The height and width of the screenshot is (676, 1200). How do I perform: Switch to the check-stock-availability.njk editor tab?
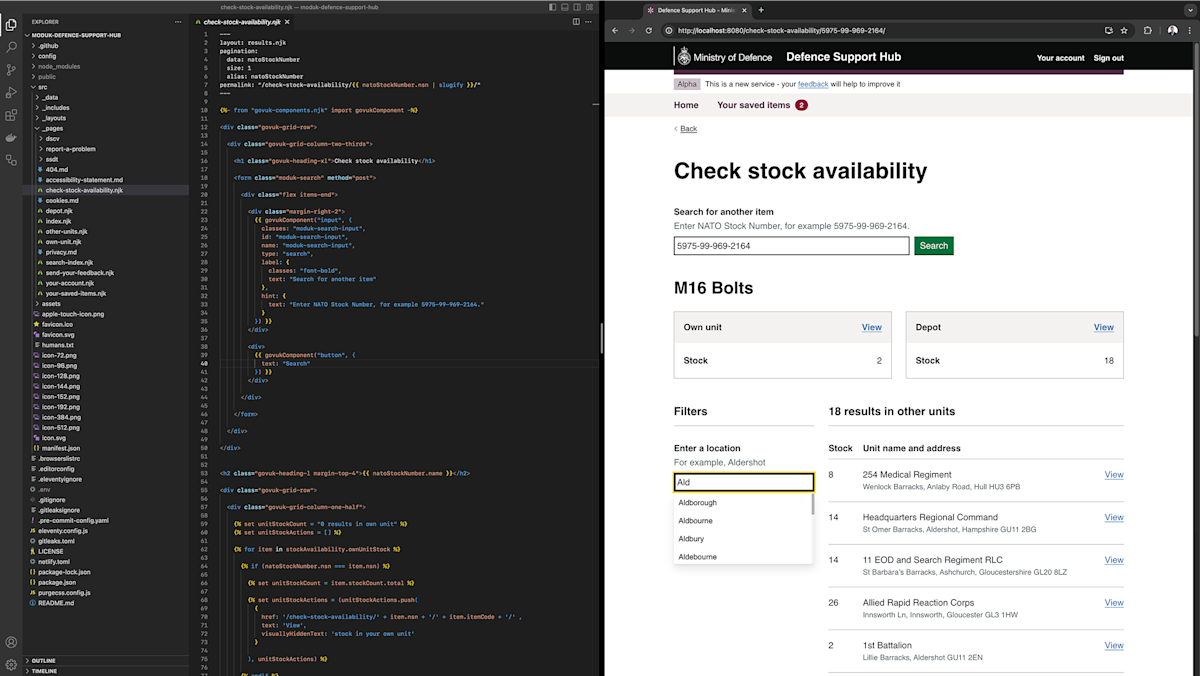[241, 21]
